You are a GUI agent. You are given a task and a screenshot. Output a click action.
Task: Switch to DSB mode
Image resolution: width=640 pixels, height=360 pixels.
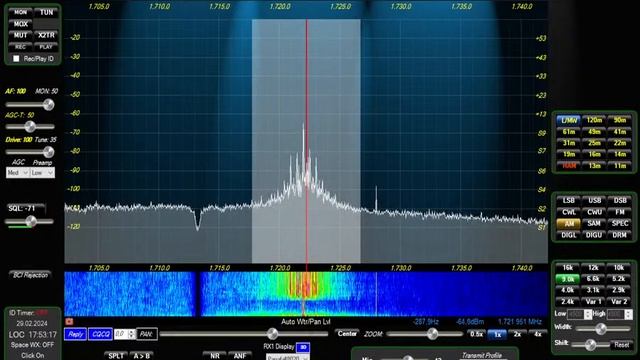click(620, 200)
